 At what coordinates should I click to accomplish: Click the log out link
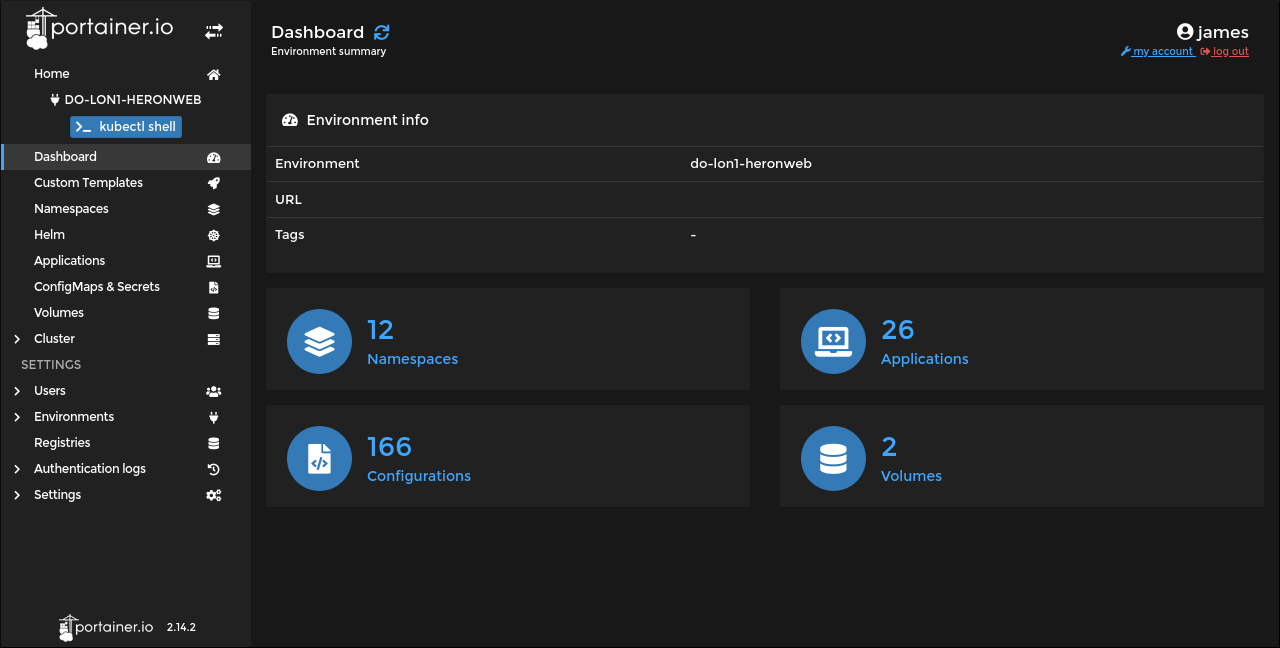tap(1225, 52)
